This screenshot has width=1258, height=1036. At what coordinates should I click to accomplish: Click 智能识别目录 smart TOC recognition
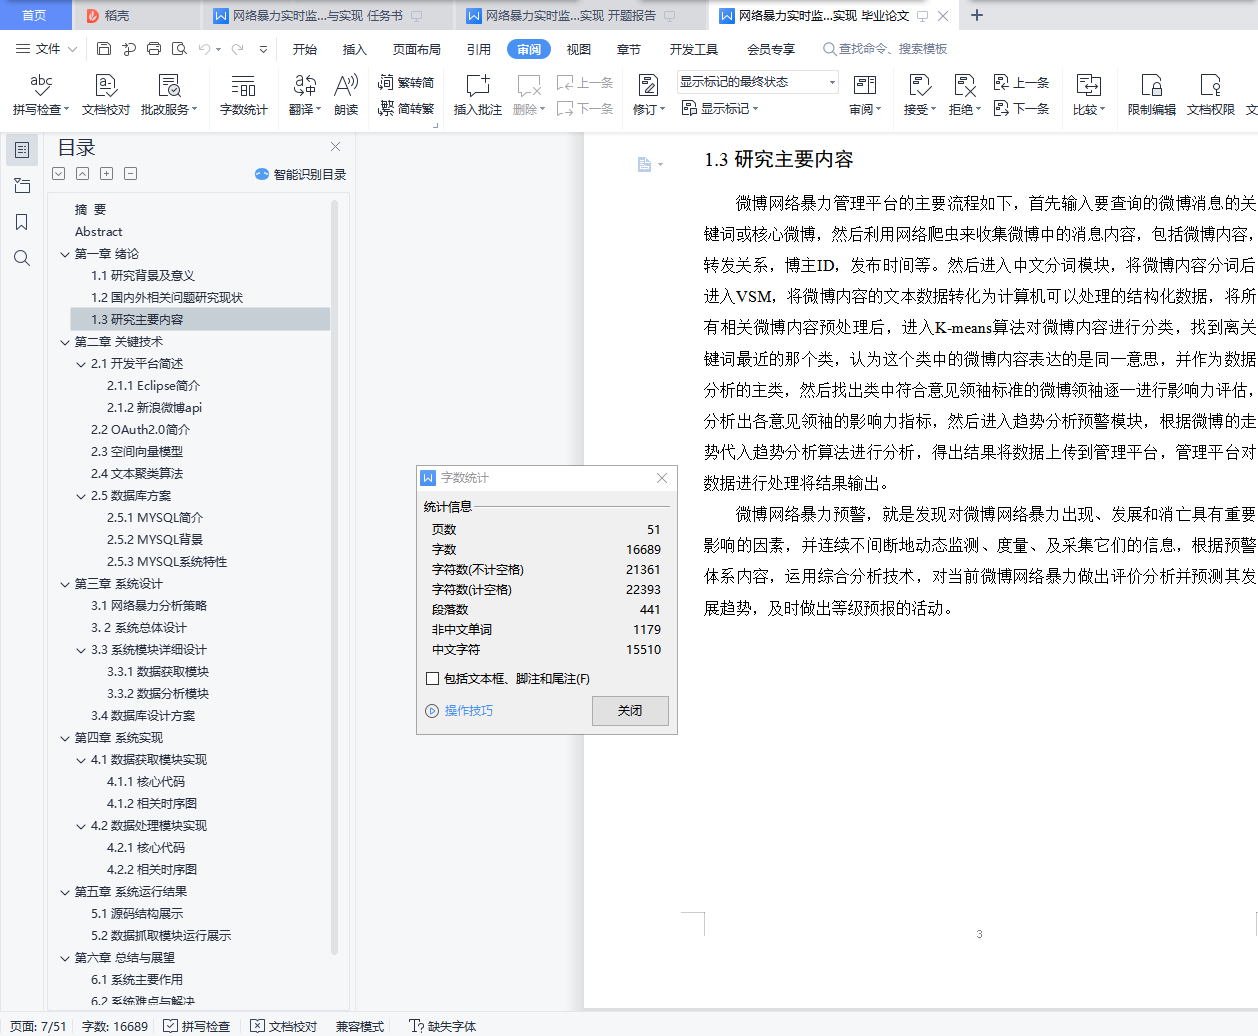pyautogui.click(x=301, y=174)
